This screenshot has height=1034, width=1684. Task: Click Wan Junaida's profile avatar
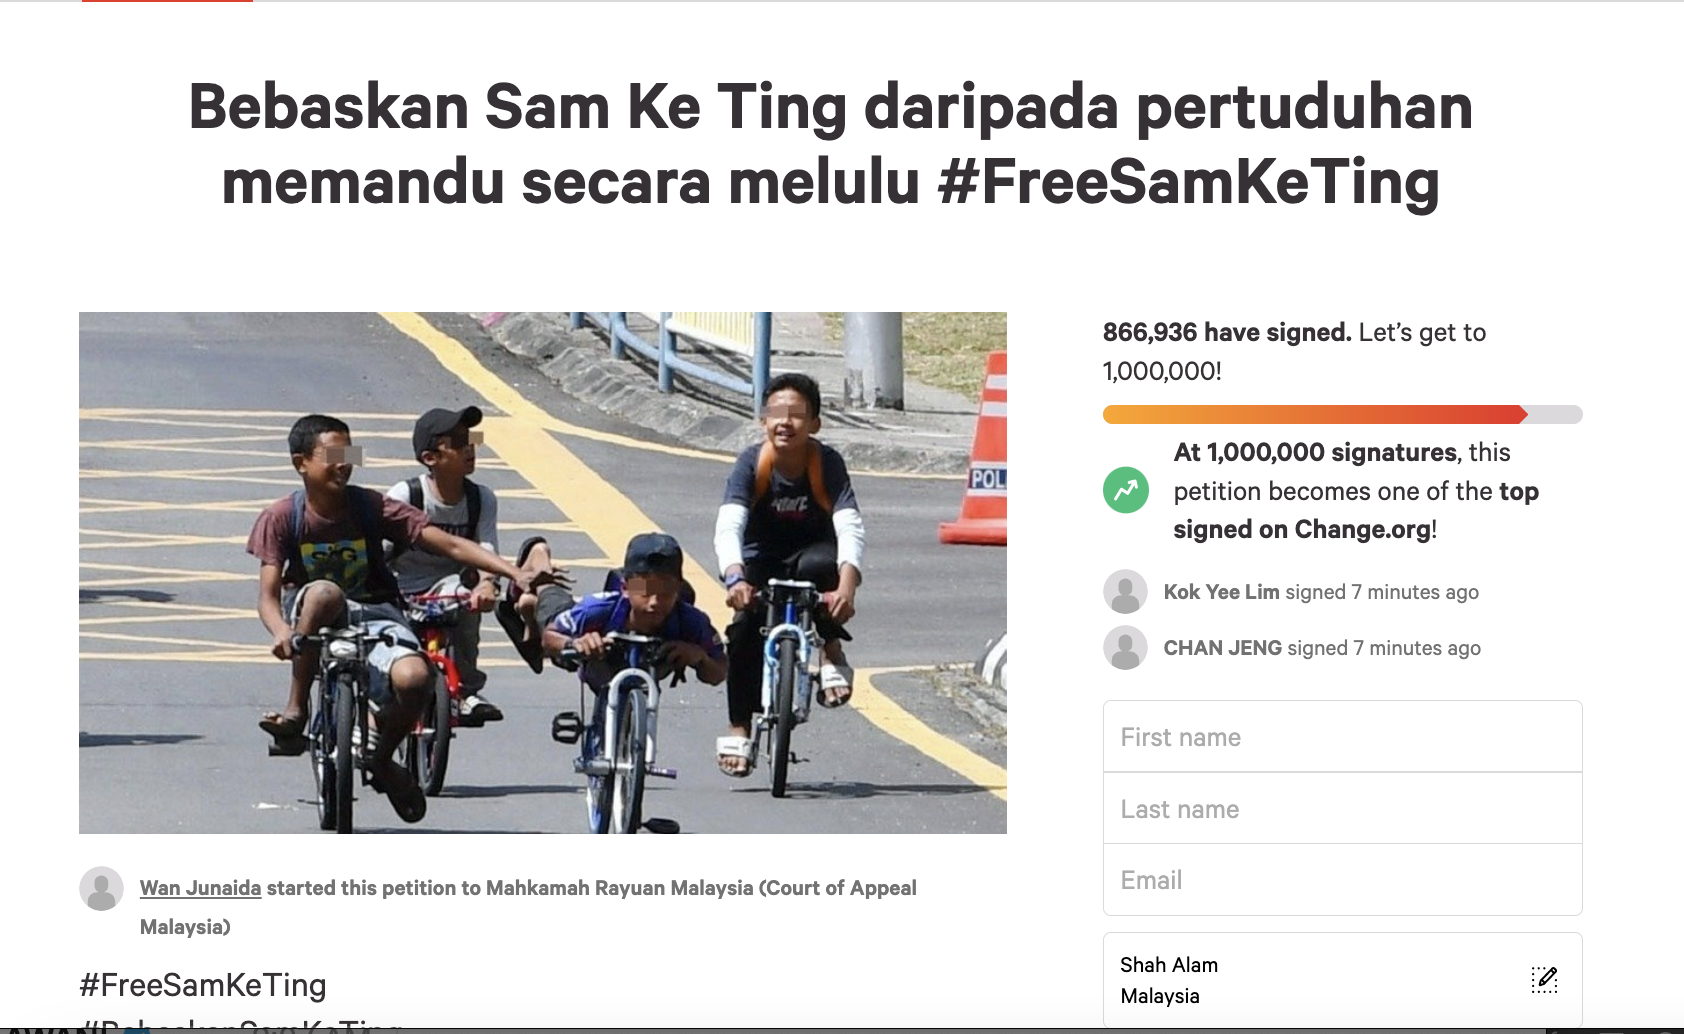coord(101,888)
